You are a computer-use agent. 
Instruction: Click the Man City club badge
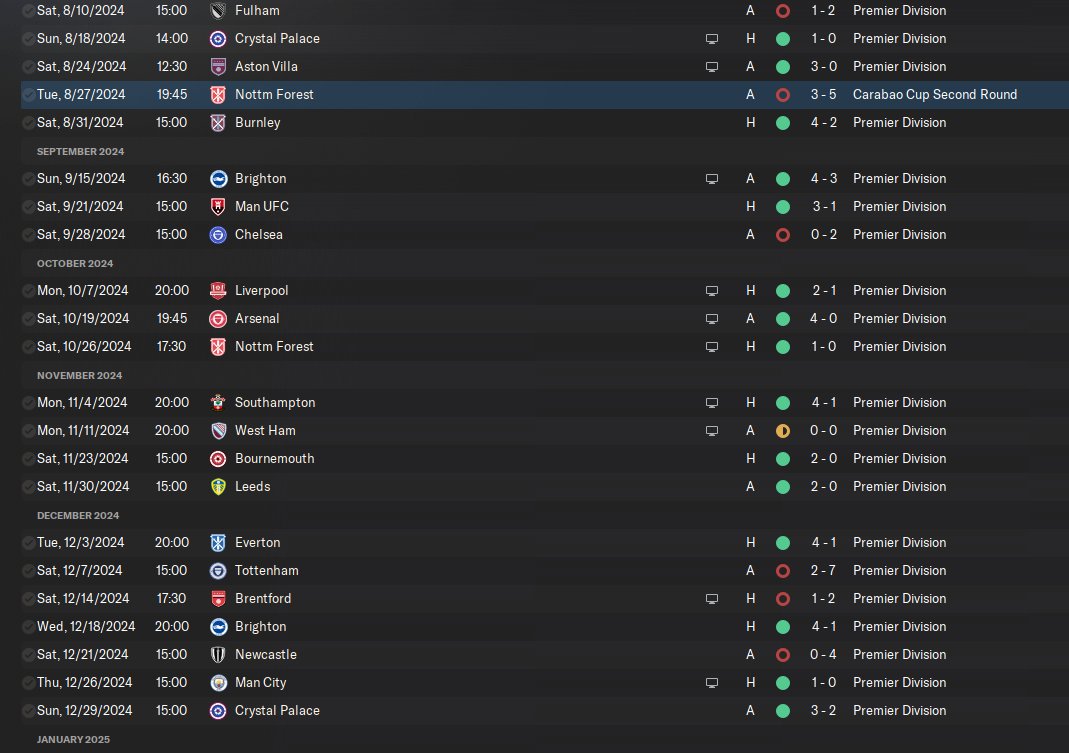click(x=218, y=683)
